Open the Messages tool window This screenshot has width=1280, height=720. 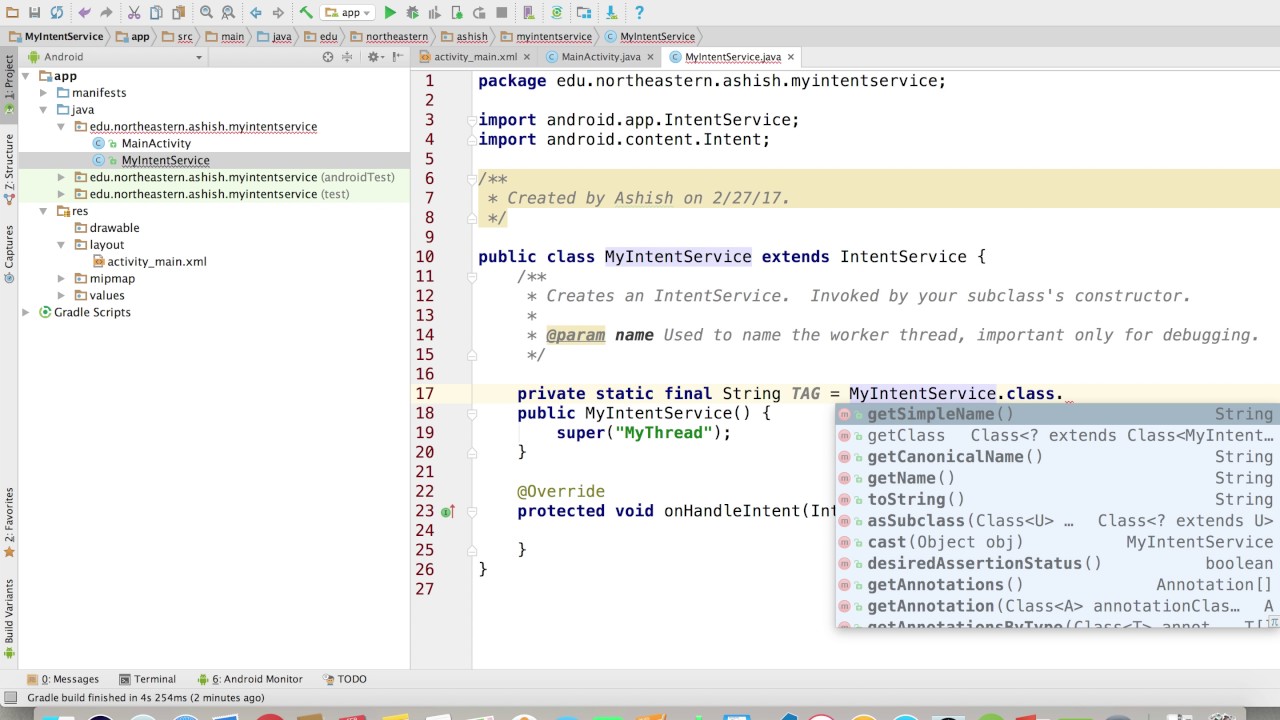(64, 679)
